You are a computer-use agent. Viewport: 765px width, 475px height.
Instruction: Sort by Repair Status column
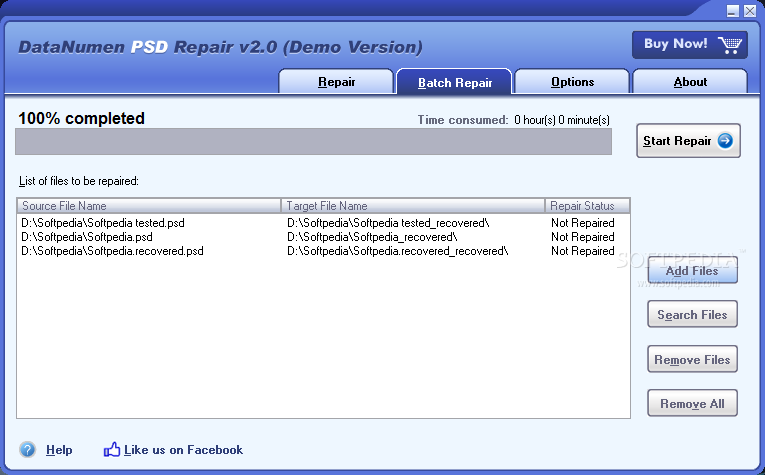(x=587, y=206)
